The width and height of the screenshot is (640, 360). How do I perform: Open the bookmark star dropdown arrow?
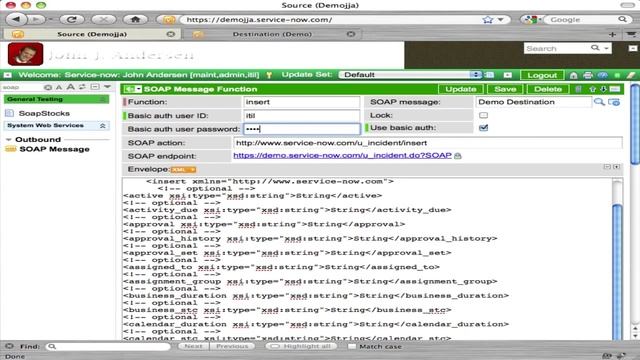point(501,20)
